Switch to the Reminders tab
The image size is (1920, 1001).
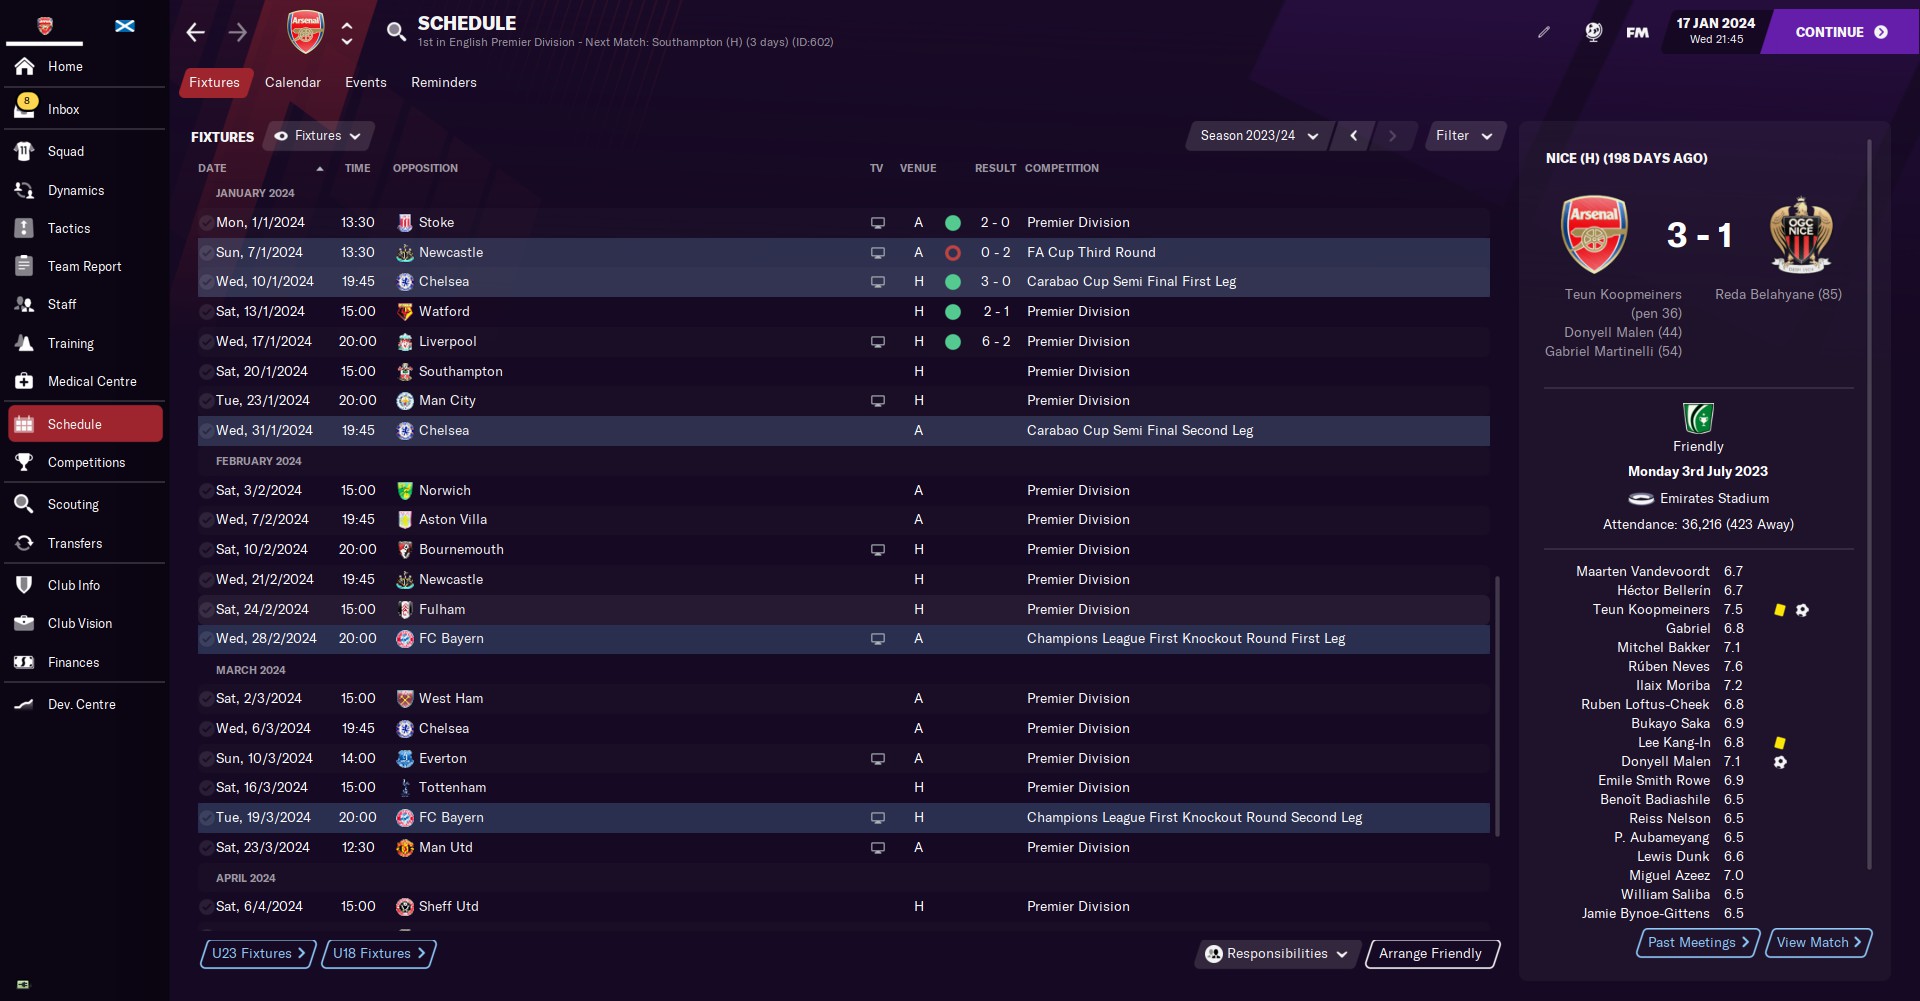tap(443, 82)
